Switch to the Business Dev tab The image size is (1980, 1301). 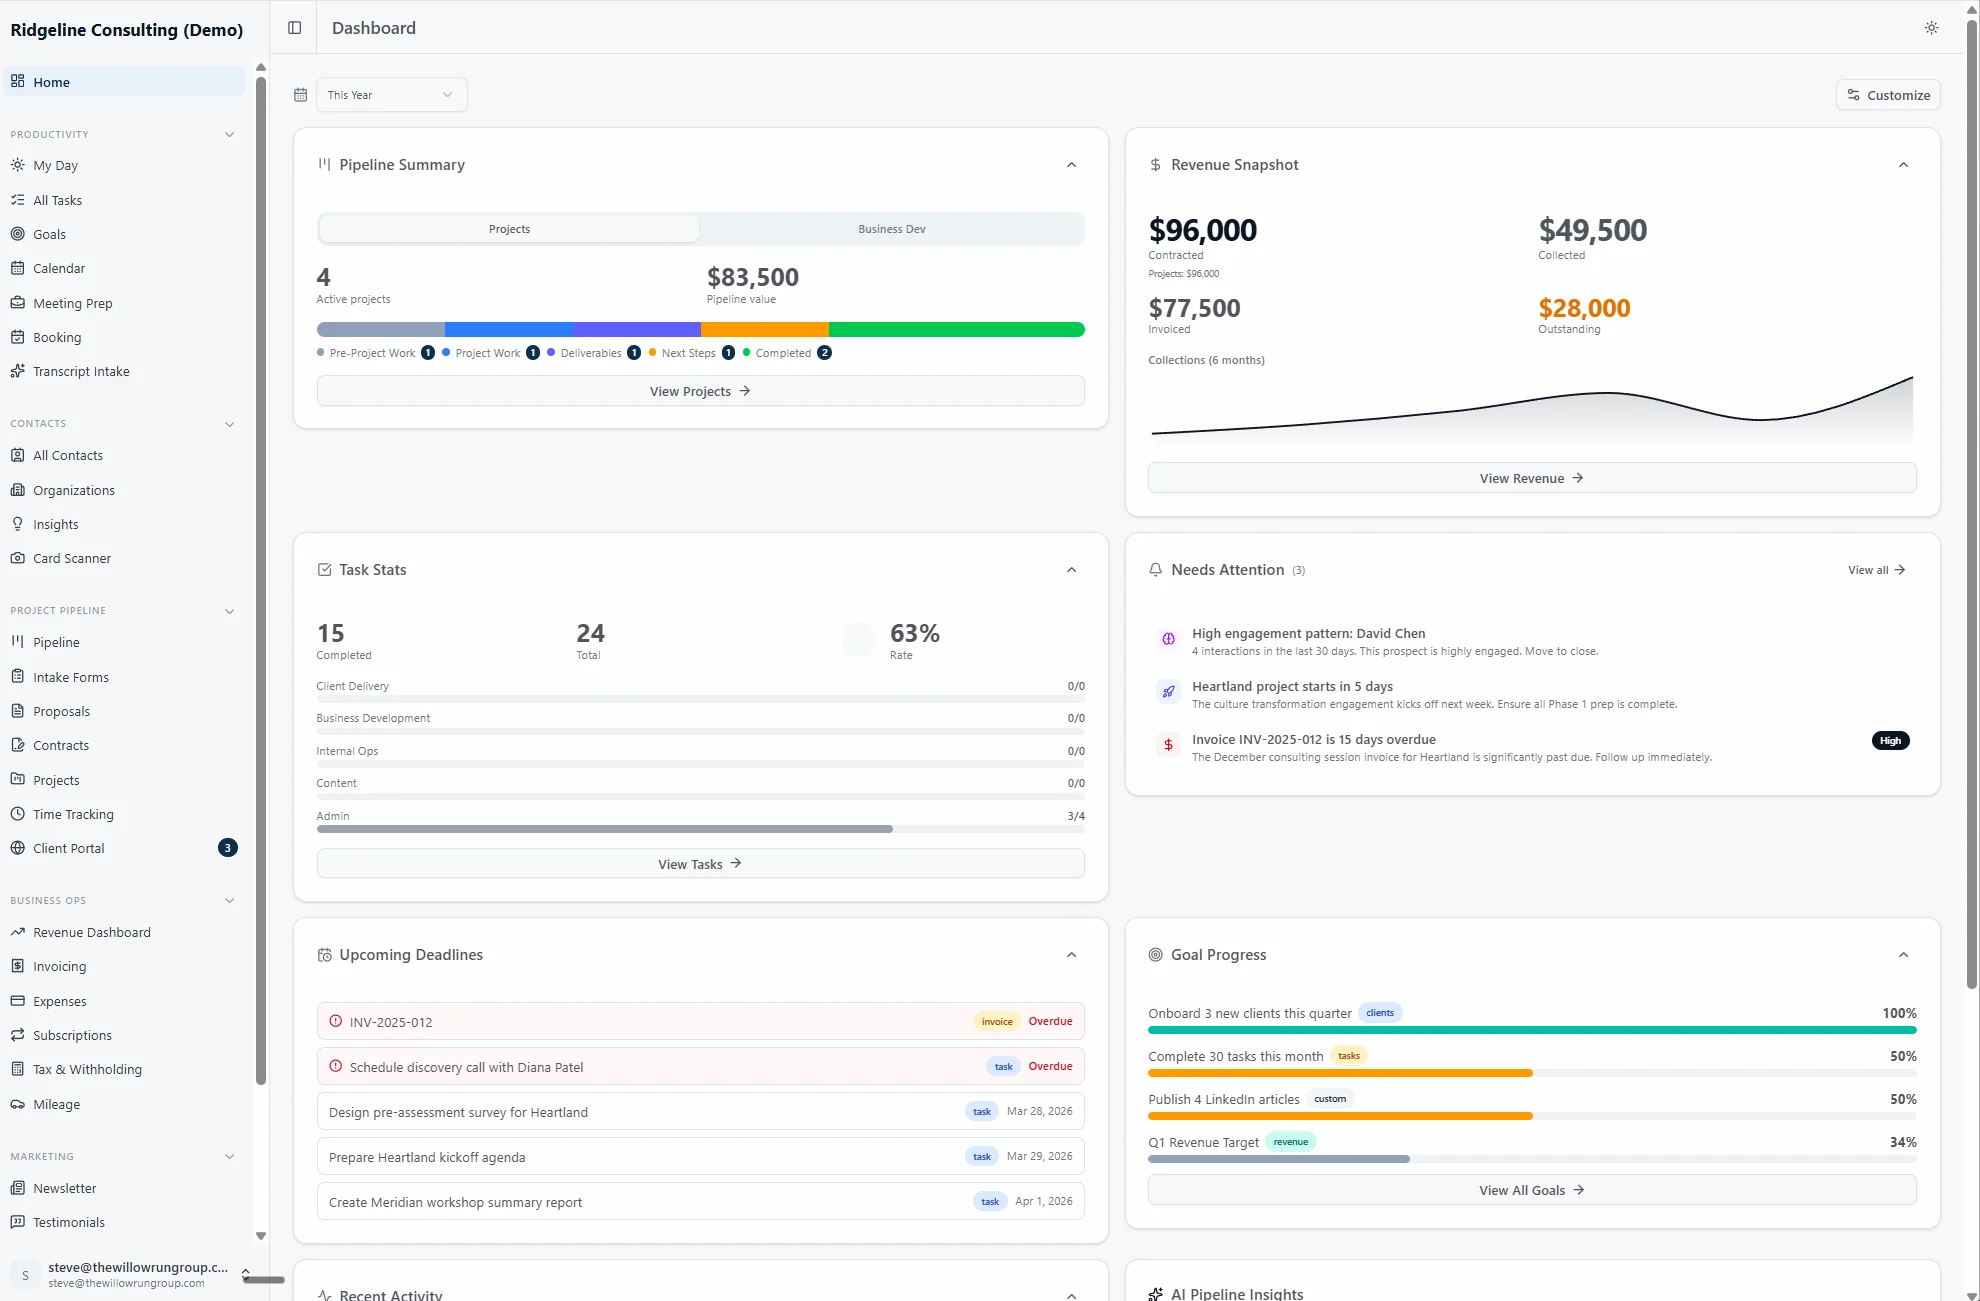[890, 228]
